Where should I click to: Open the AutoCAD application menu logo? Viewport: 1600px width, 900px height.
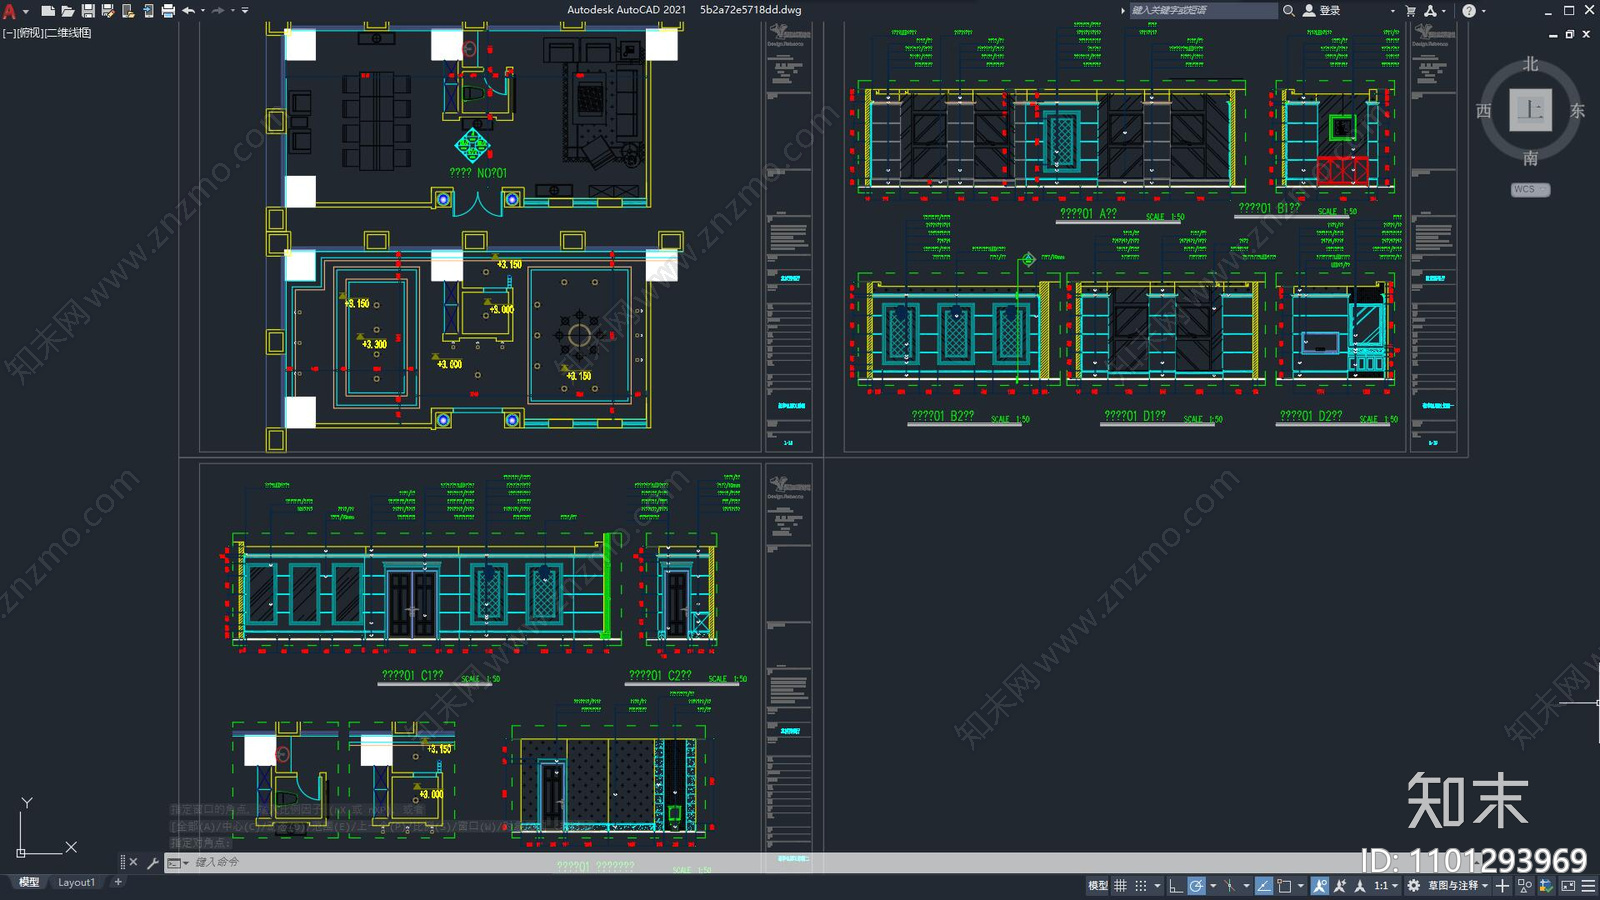point(10,11)
